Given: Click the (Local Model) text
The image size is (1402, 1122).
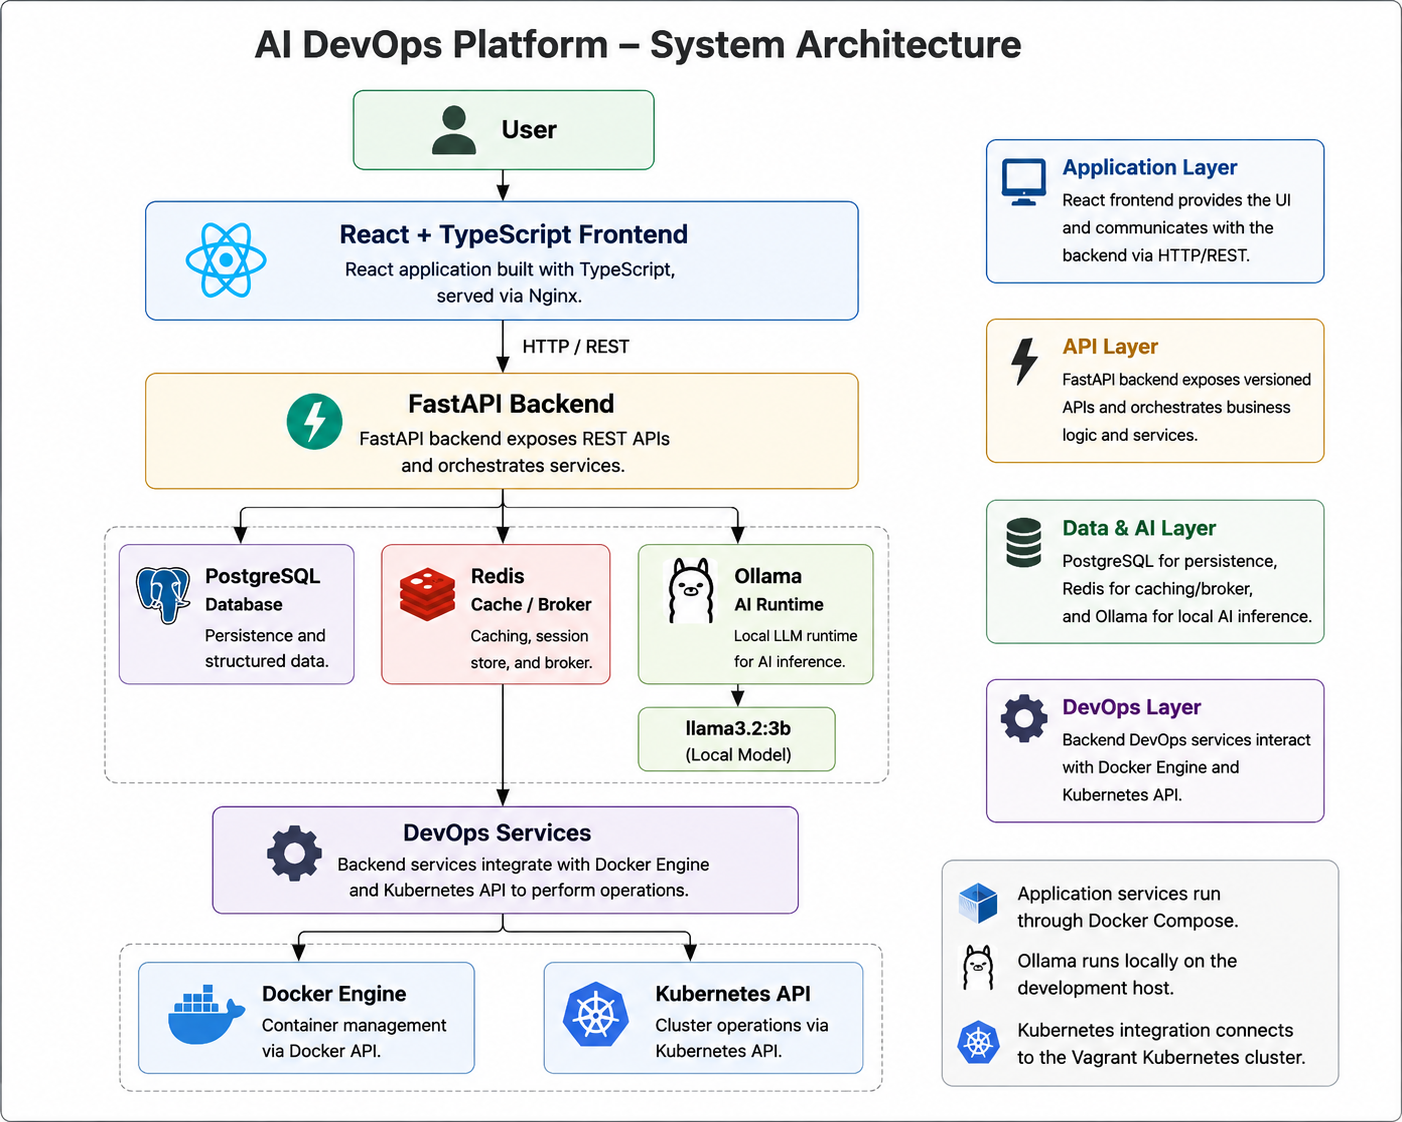Looking at the screenshot, I should [x=738, y=755].
